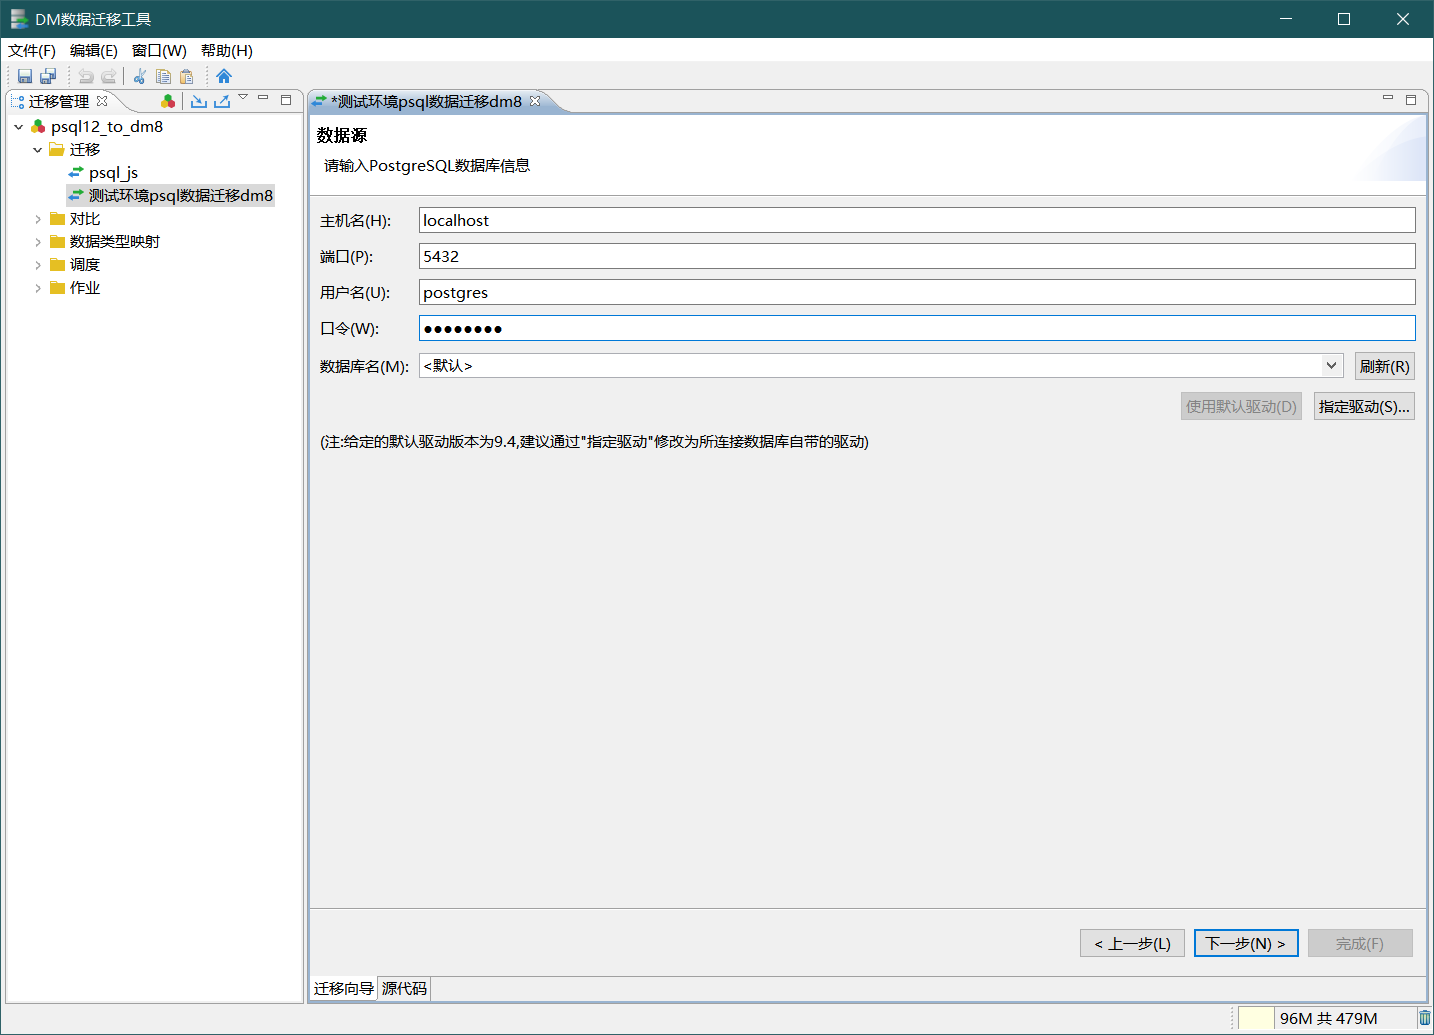Expand the 对比 folder
The height and width of the screenshot is (1035, 1434).
(x=37, y=219)
